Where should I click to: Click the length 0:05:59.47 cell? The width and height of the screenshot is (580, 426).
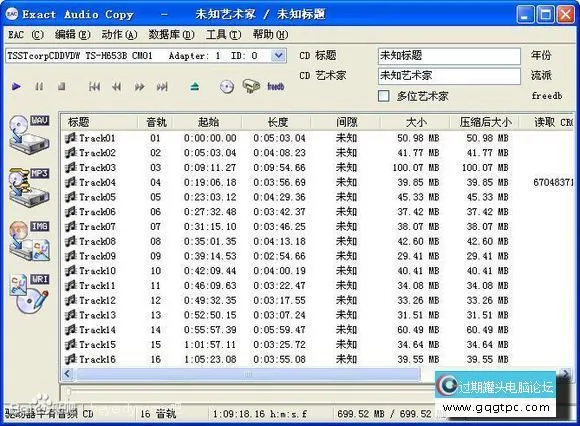(279, 329)
